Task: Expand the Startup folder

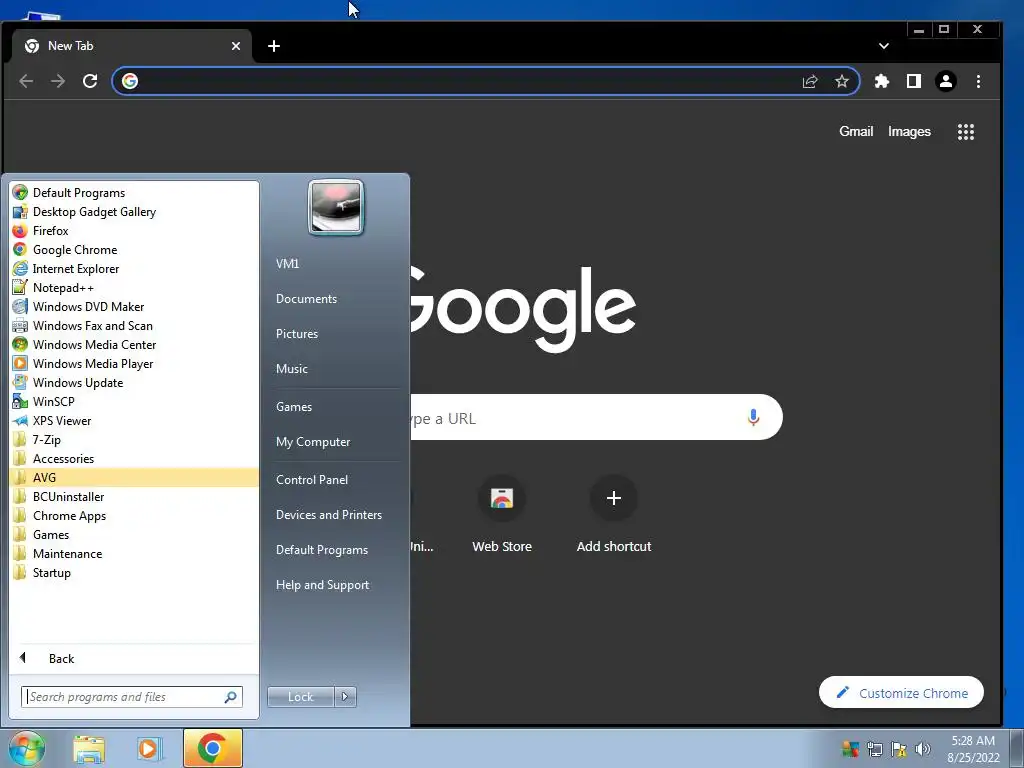Action: pyautogui.click(x=135, y=572)
